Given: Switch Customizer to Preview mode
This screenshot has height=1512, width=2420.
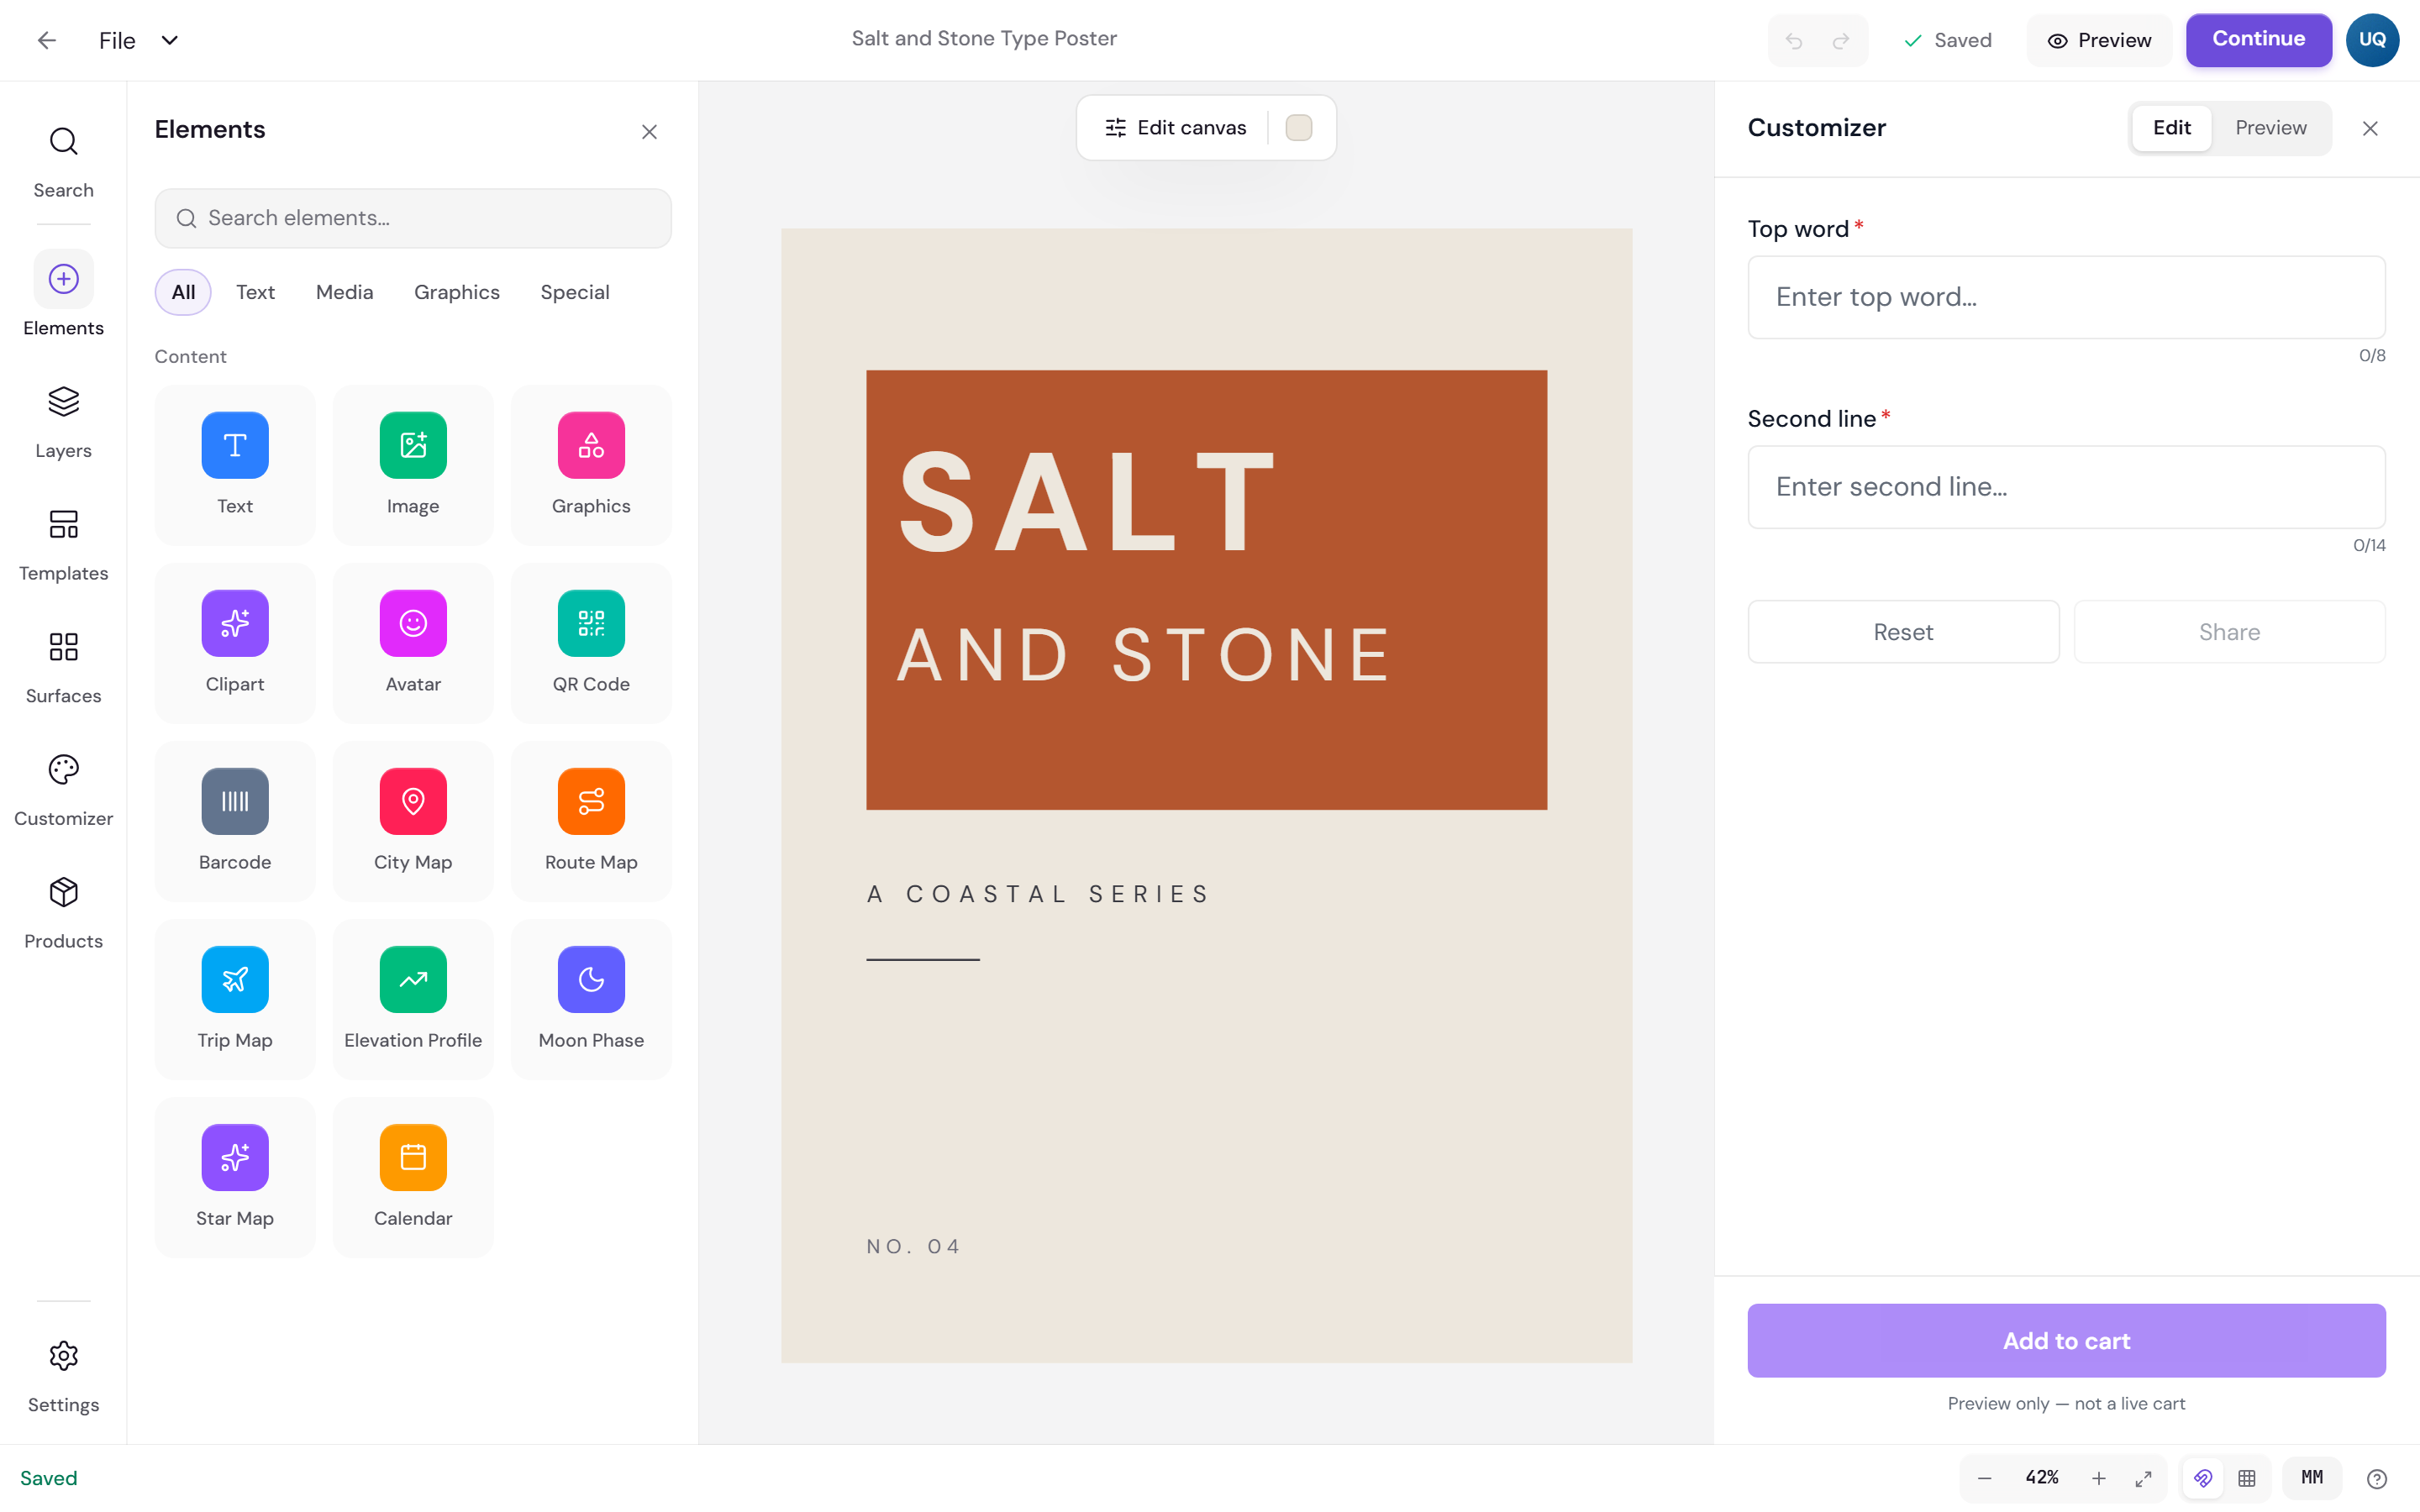Looking at the screenshot, I should (x=2270, y=128).
